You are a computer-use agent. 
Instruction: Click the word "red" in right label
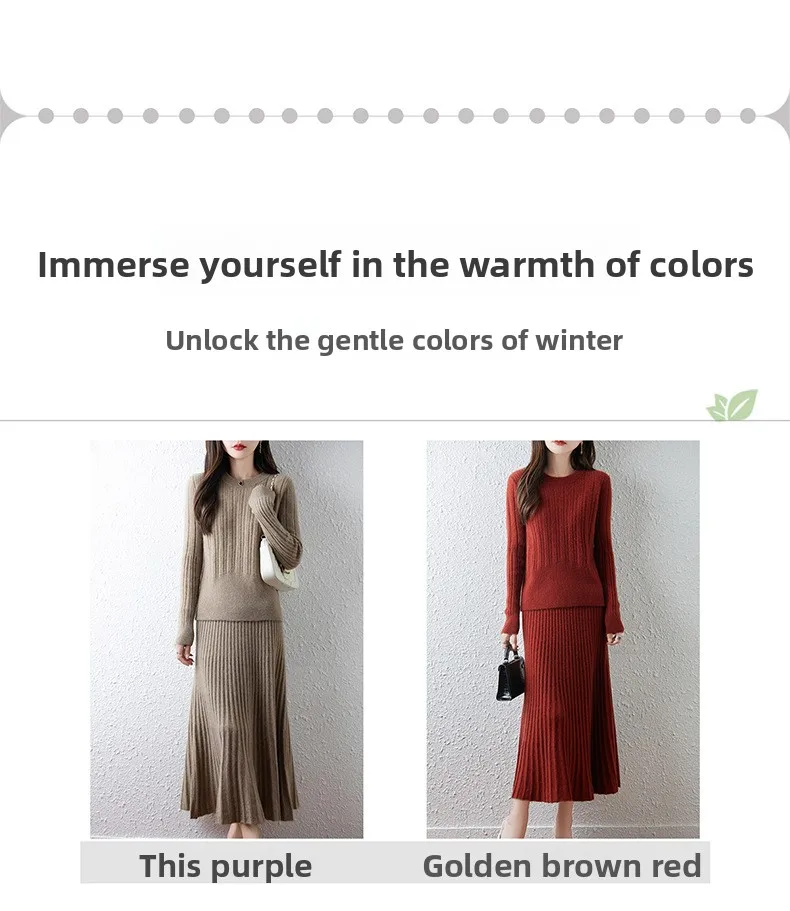(x=677, y=866)
